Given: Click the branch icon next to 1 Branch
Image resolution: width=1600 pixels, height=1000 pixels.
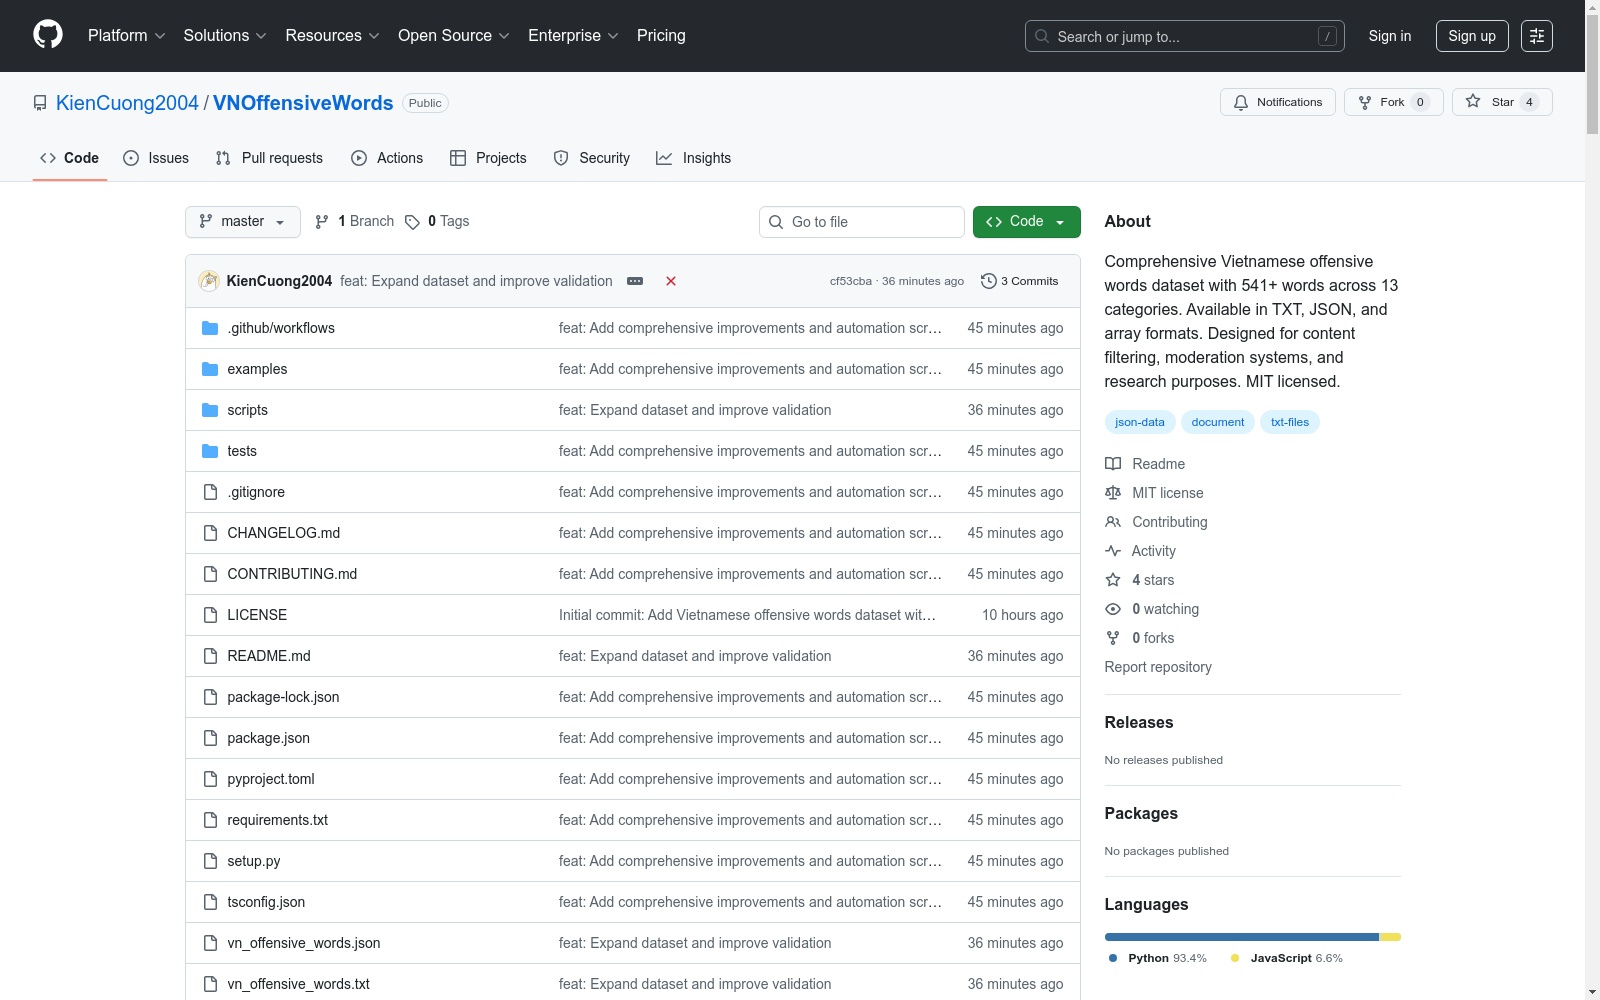Looking at the screenshot, I should point(322,222).
